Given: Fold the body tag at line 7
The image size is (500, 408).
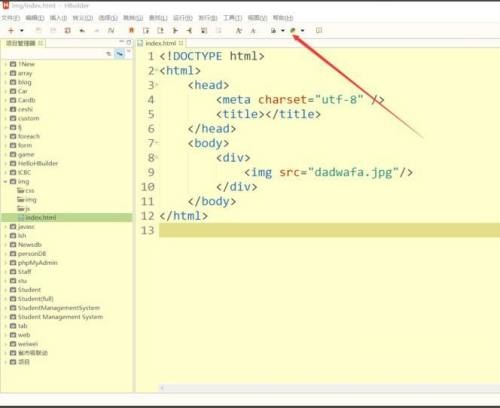Looking at the screenshot, I should pos(157,143).
